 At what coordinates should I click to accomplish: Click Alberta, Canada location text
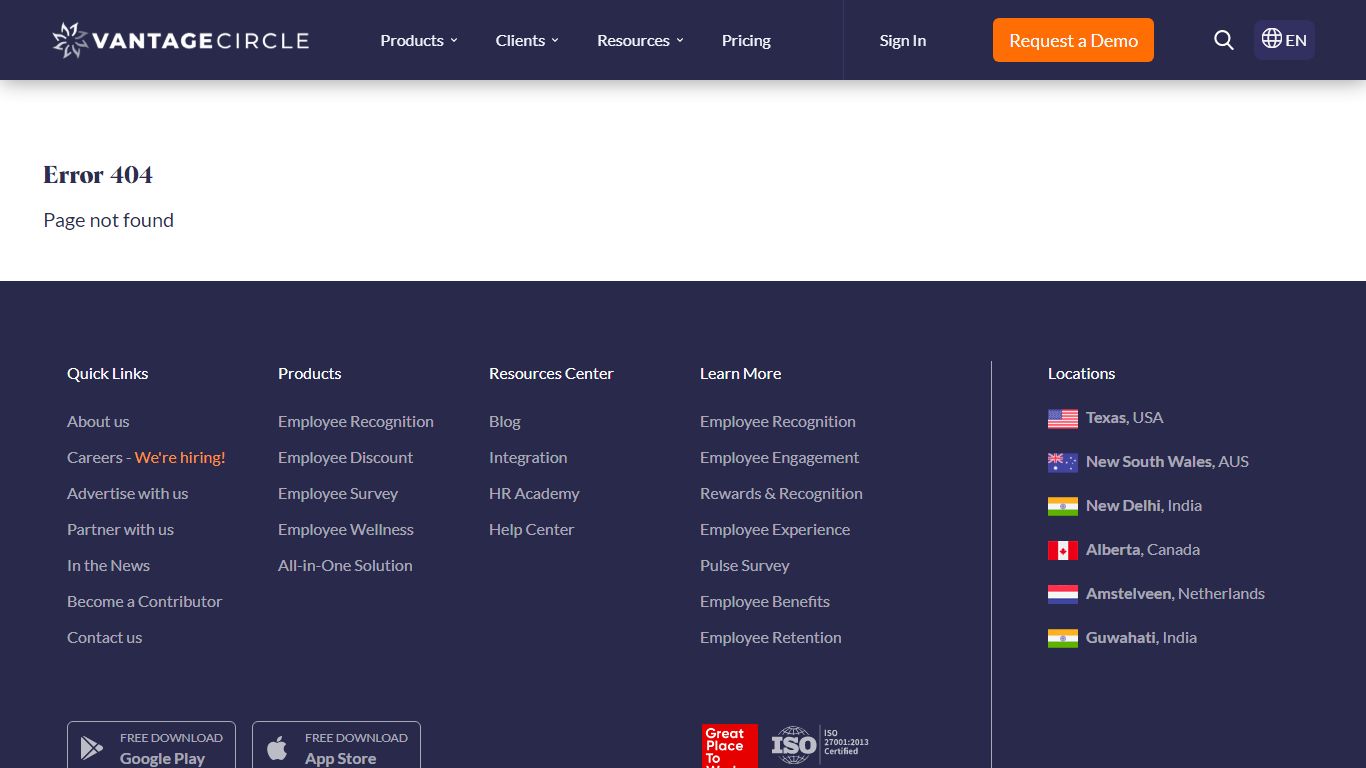pos(1143,549)
